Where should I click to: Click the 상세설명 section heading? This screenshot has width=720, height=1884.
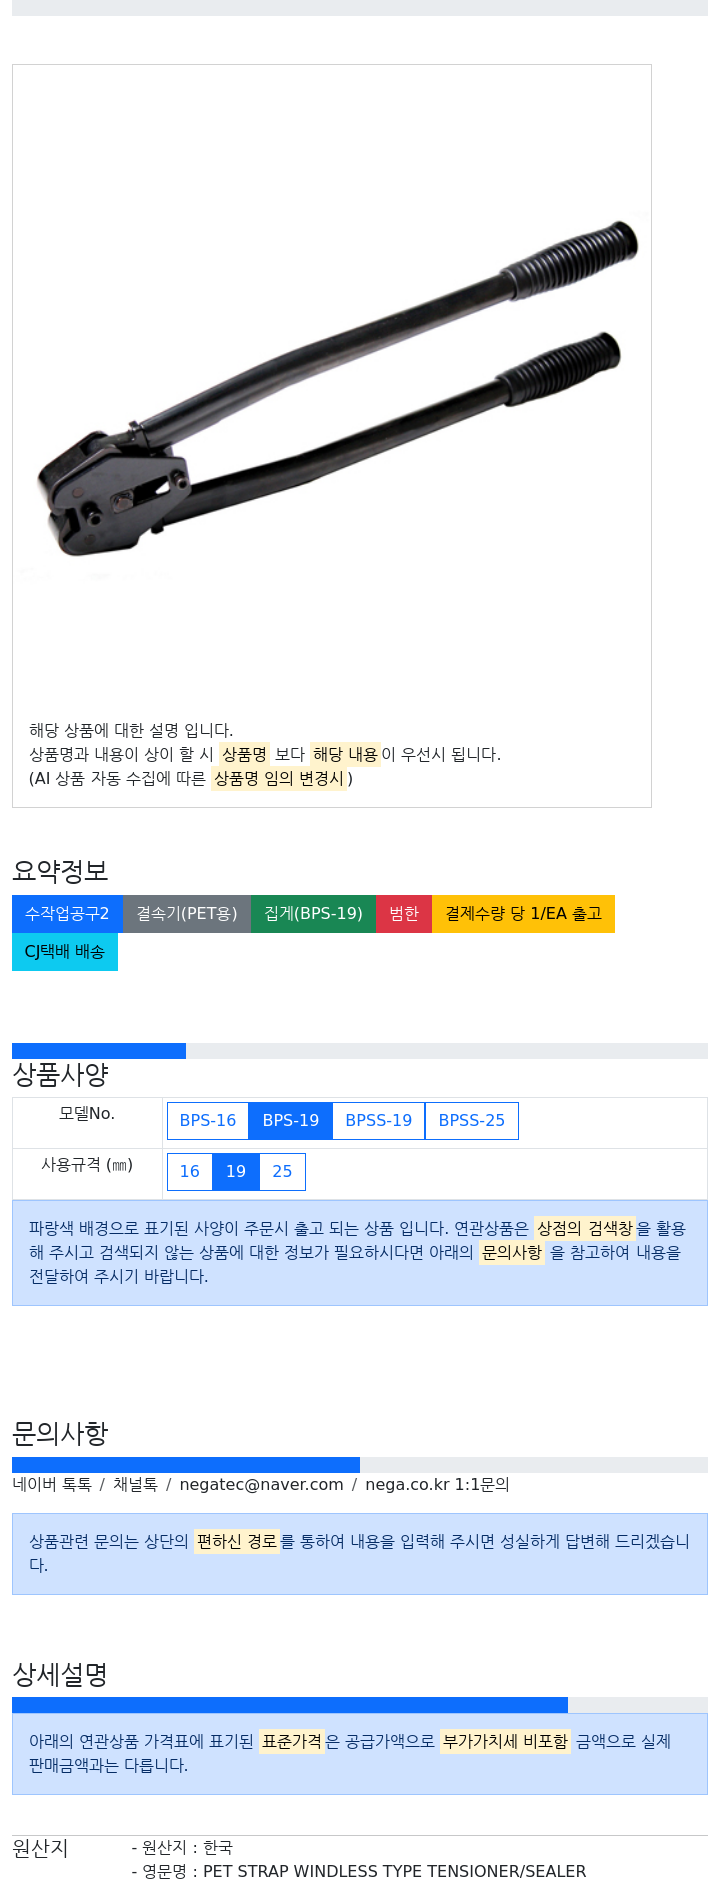tap(60, 1675)
